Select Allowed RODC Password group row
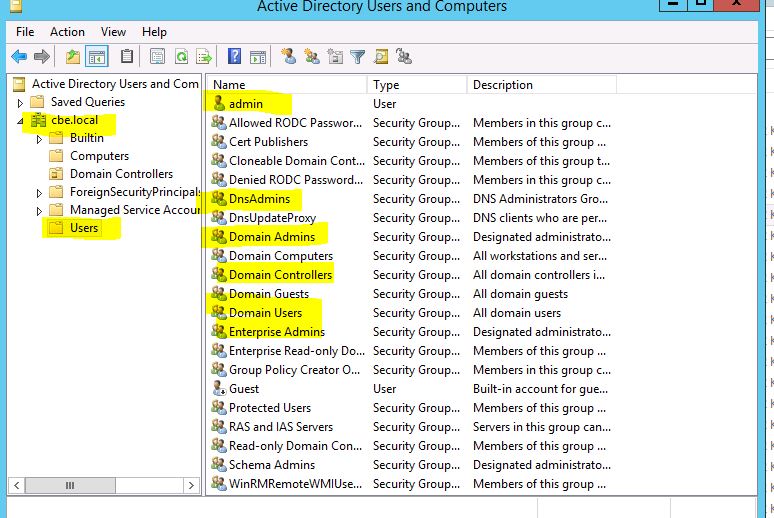The height and width of the screenshot is (518, 774). tap(412, 122)
